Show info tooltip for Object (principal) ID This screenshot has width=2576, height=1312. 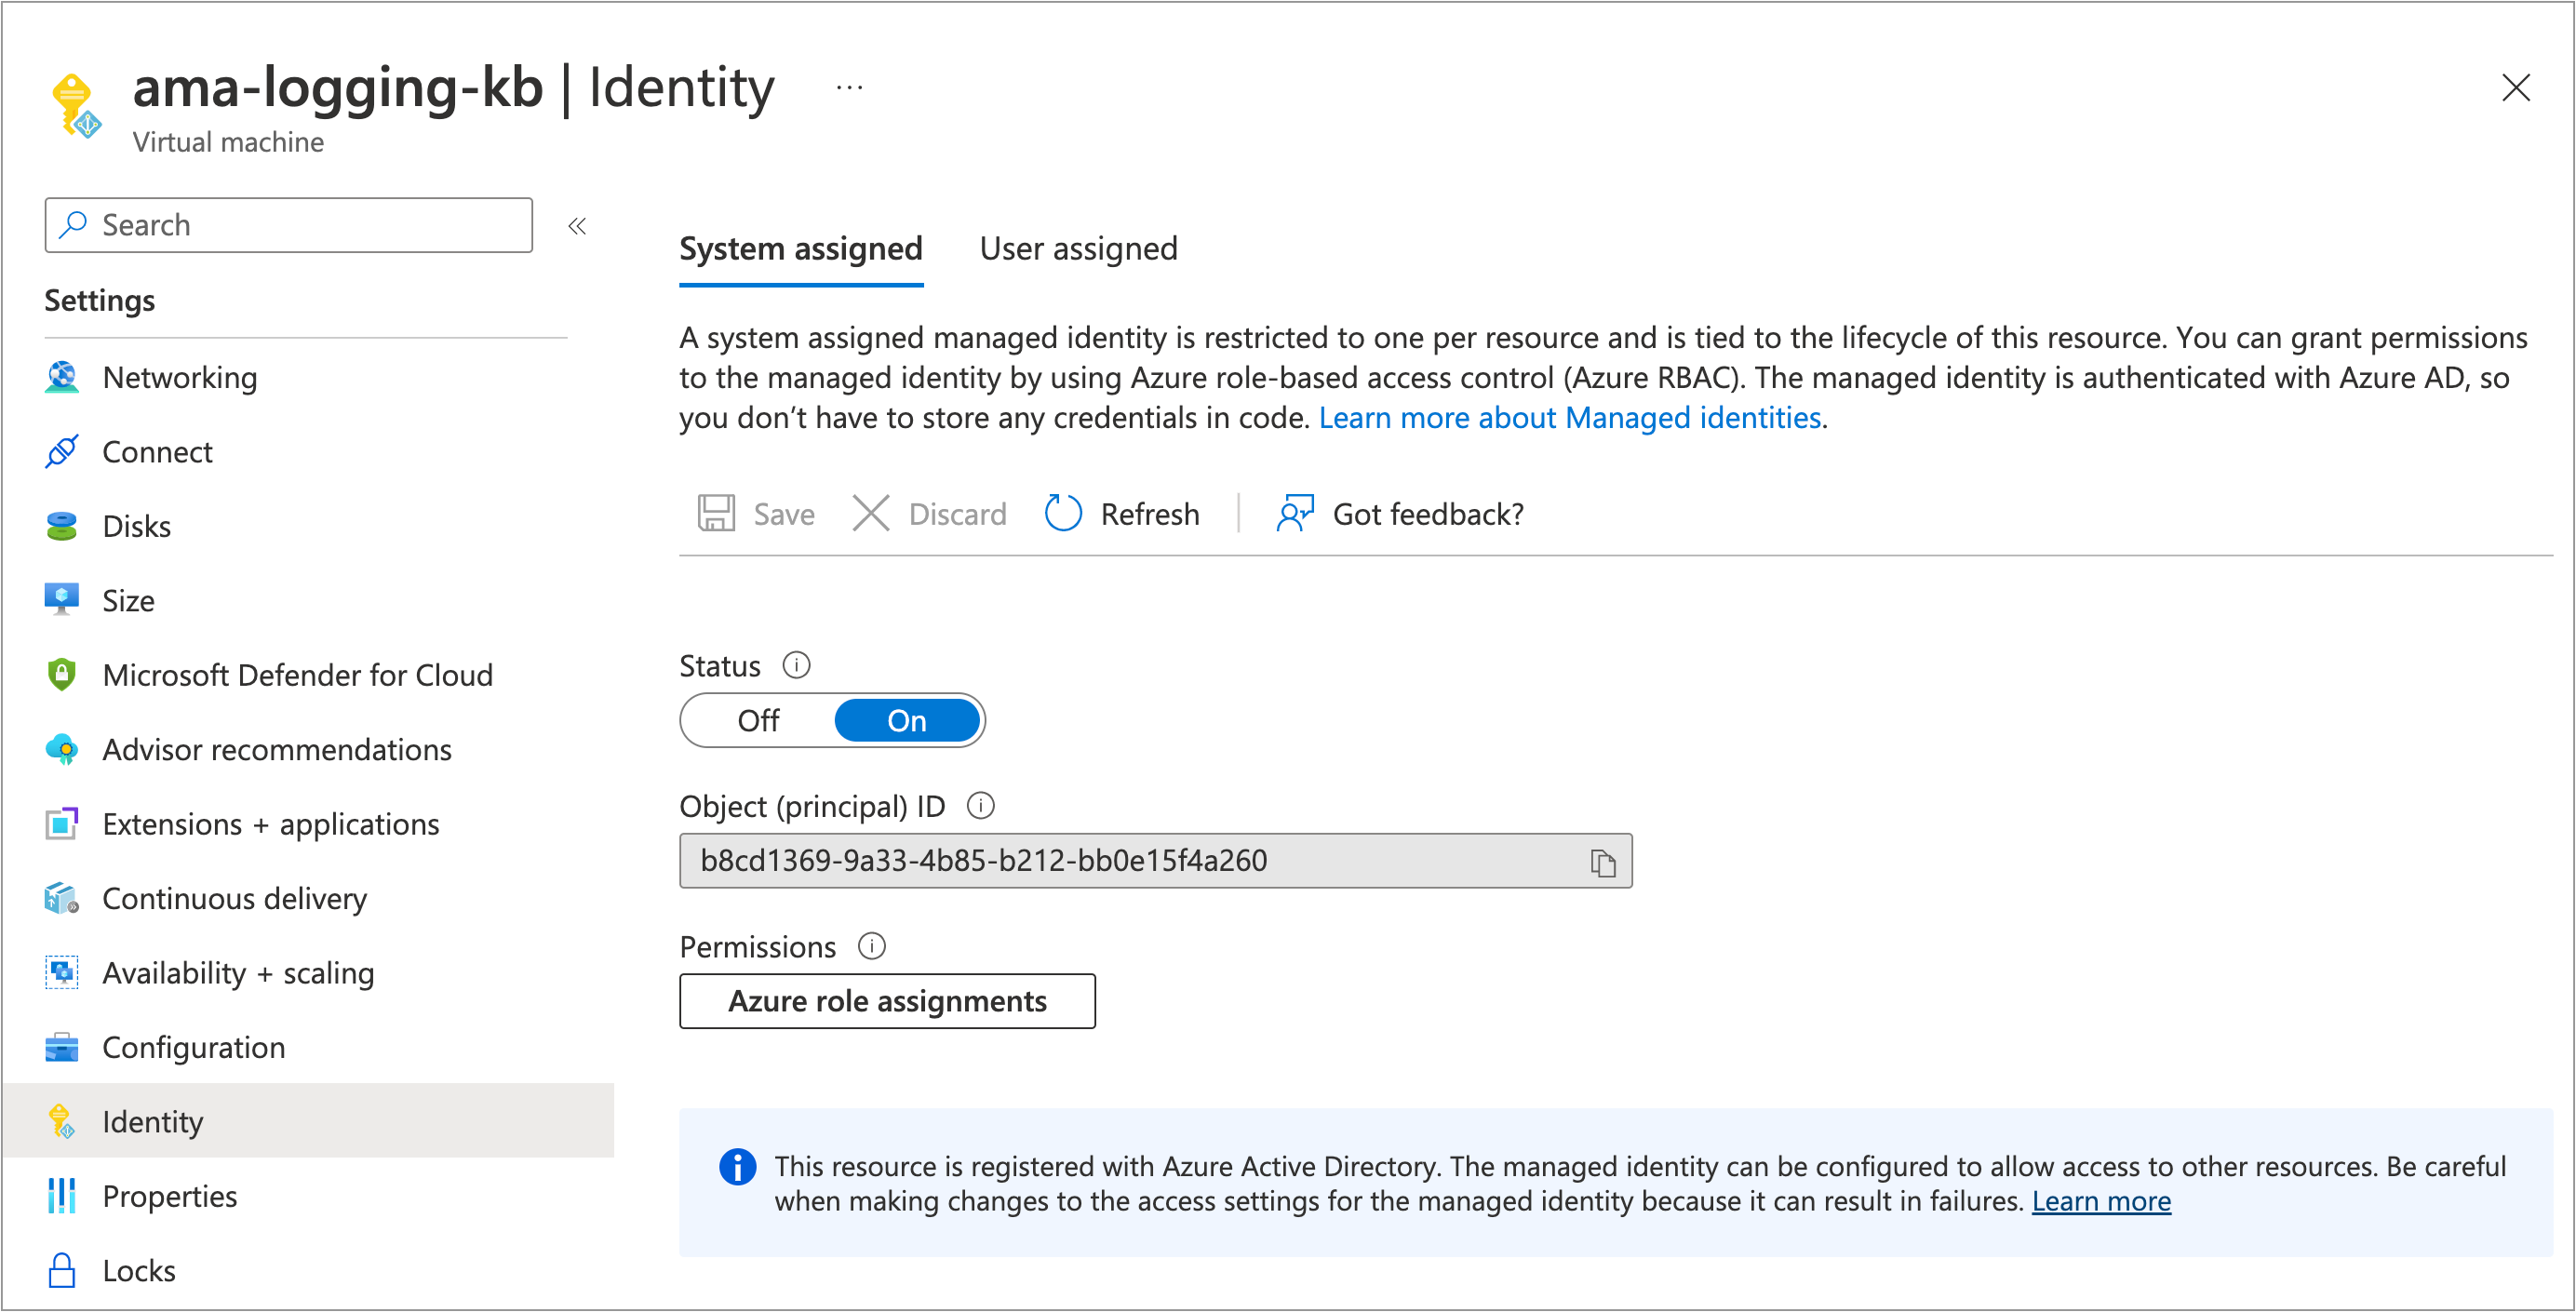[981, 806]
